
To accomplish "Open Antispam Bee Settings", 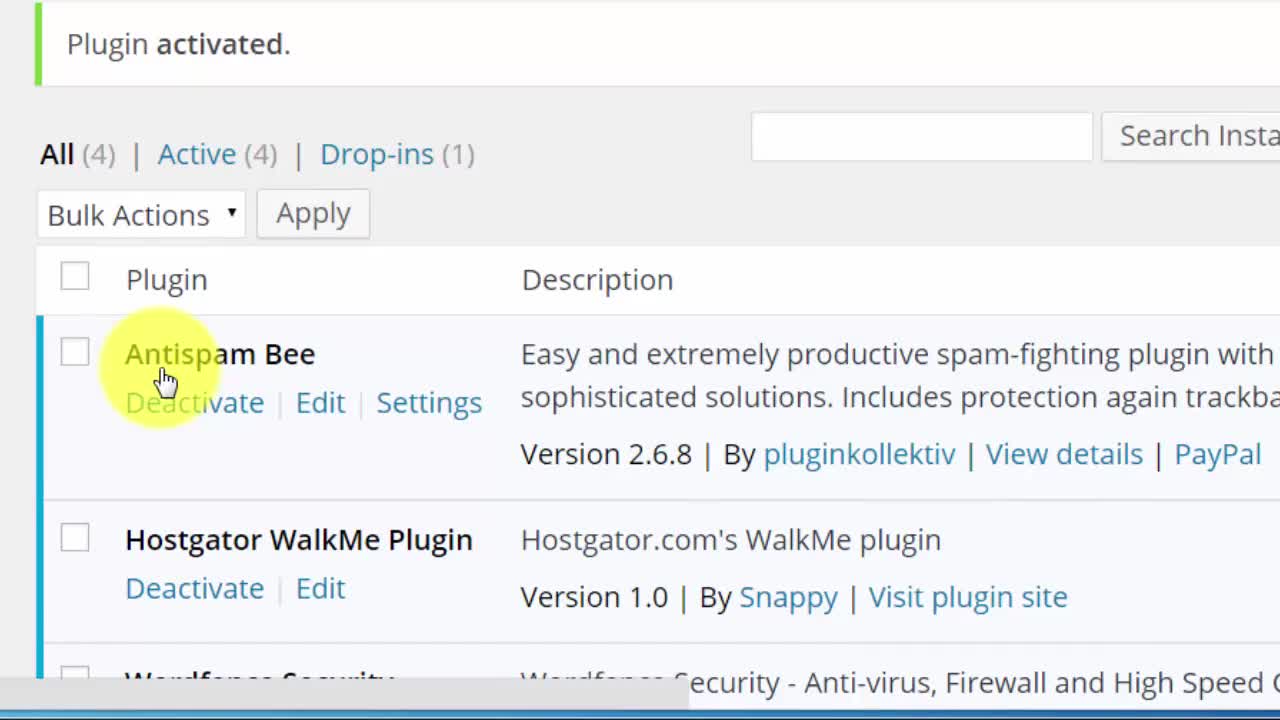I will pos(429,402).
